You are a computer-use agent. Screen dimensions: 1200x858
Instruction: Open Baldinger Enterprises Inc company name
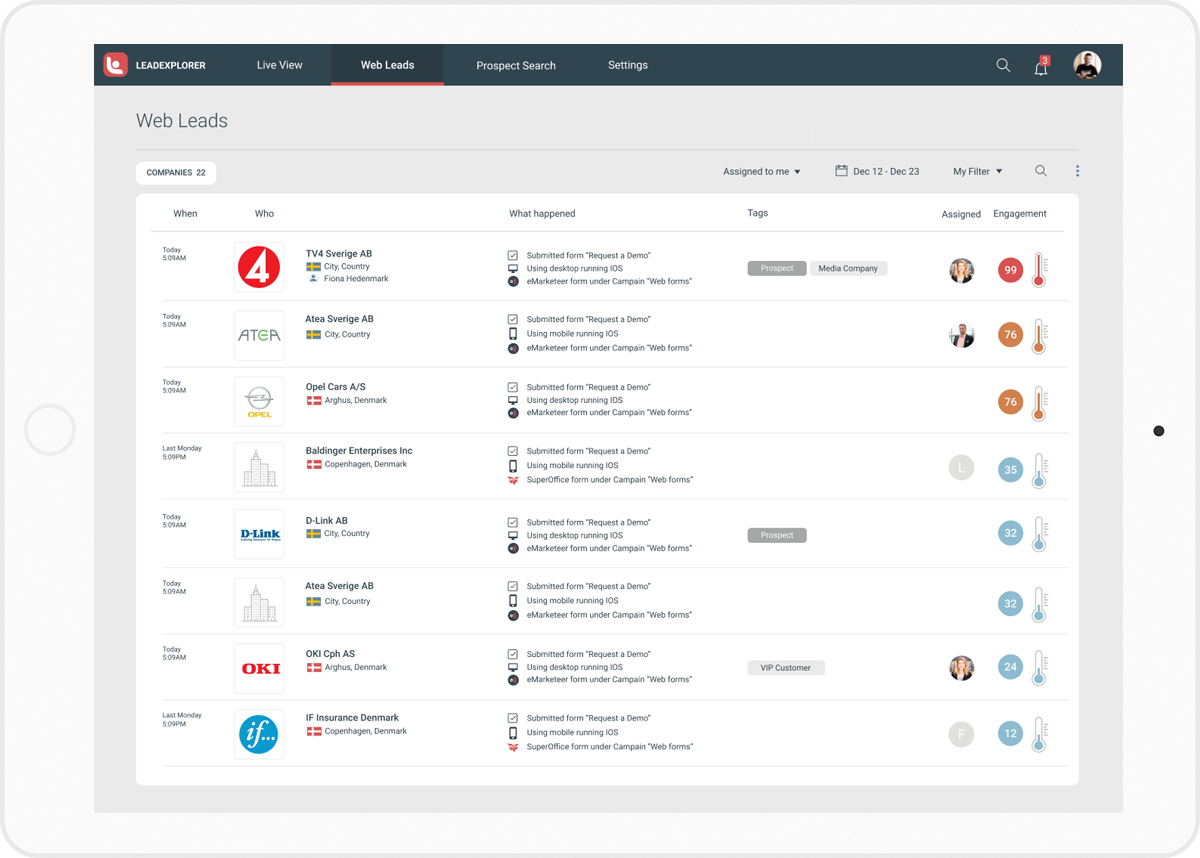pos(359,451)
